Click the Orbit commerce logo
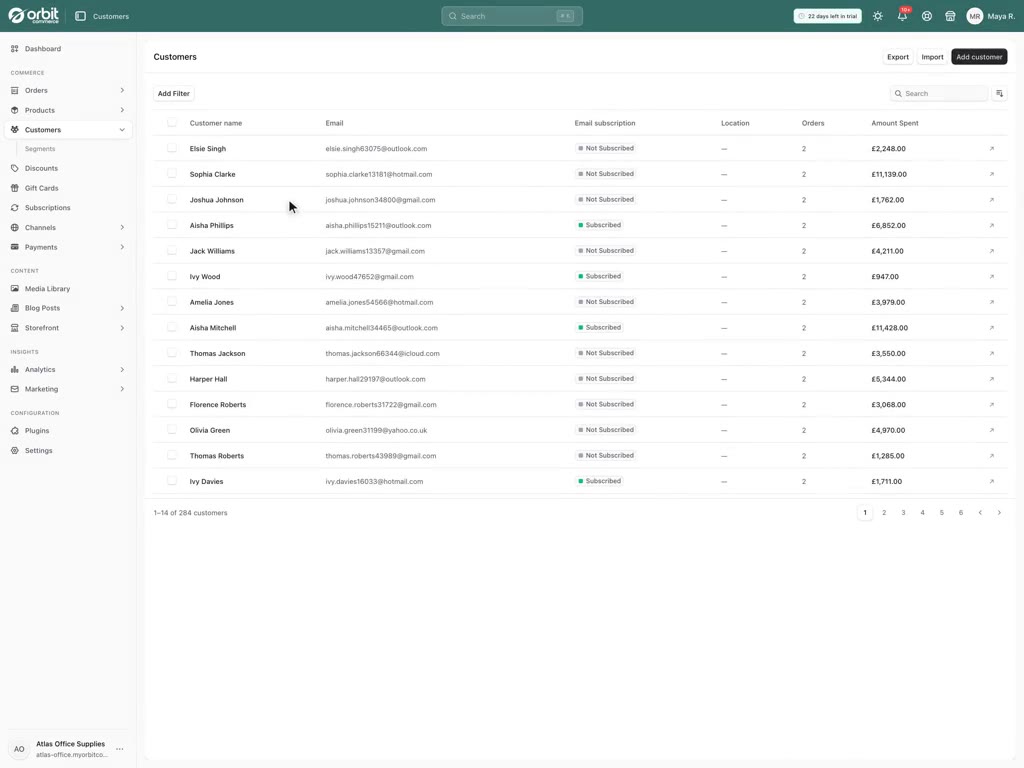Viewport: 1024px width, 768px height. pyautogui.click(x=34, y=16)
